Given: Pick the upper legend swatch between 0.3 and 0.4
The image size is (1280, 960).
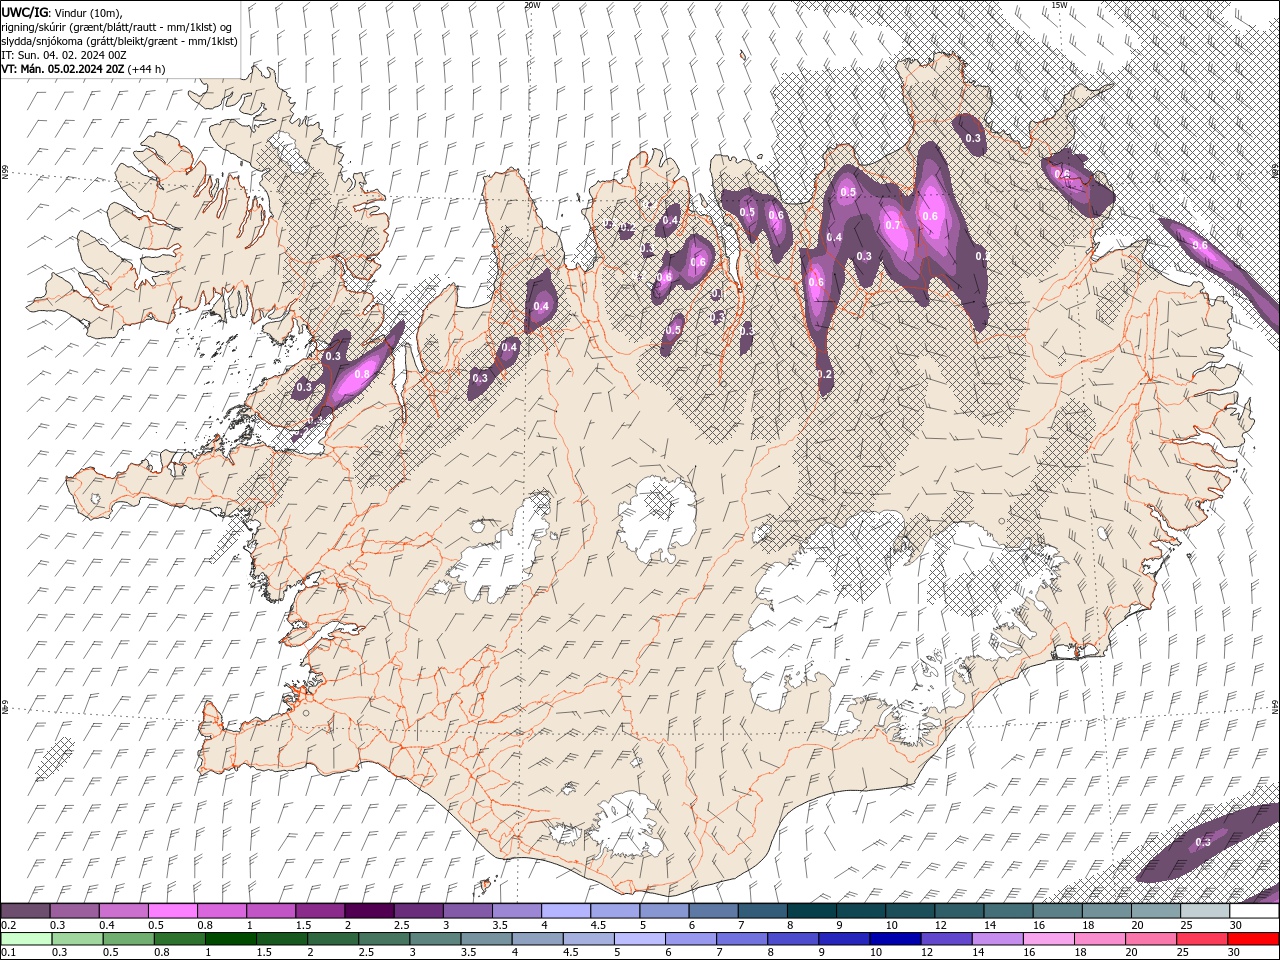Looking at the screenshot, I should [x=75, y=911].
